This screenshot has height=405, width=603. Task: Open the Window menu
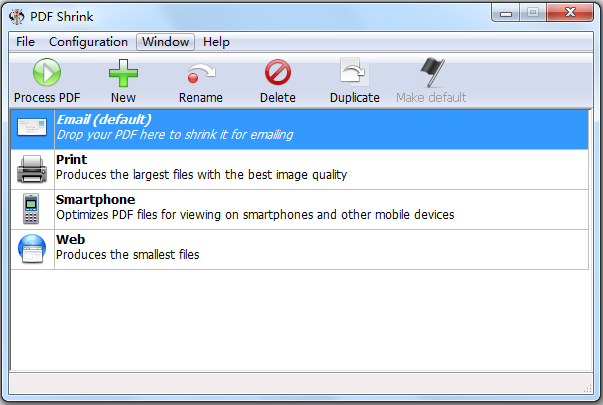pos(165,42)
